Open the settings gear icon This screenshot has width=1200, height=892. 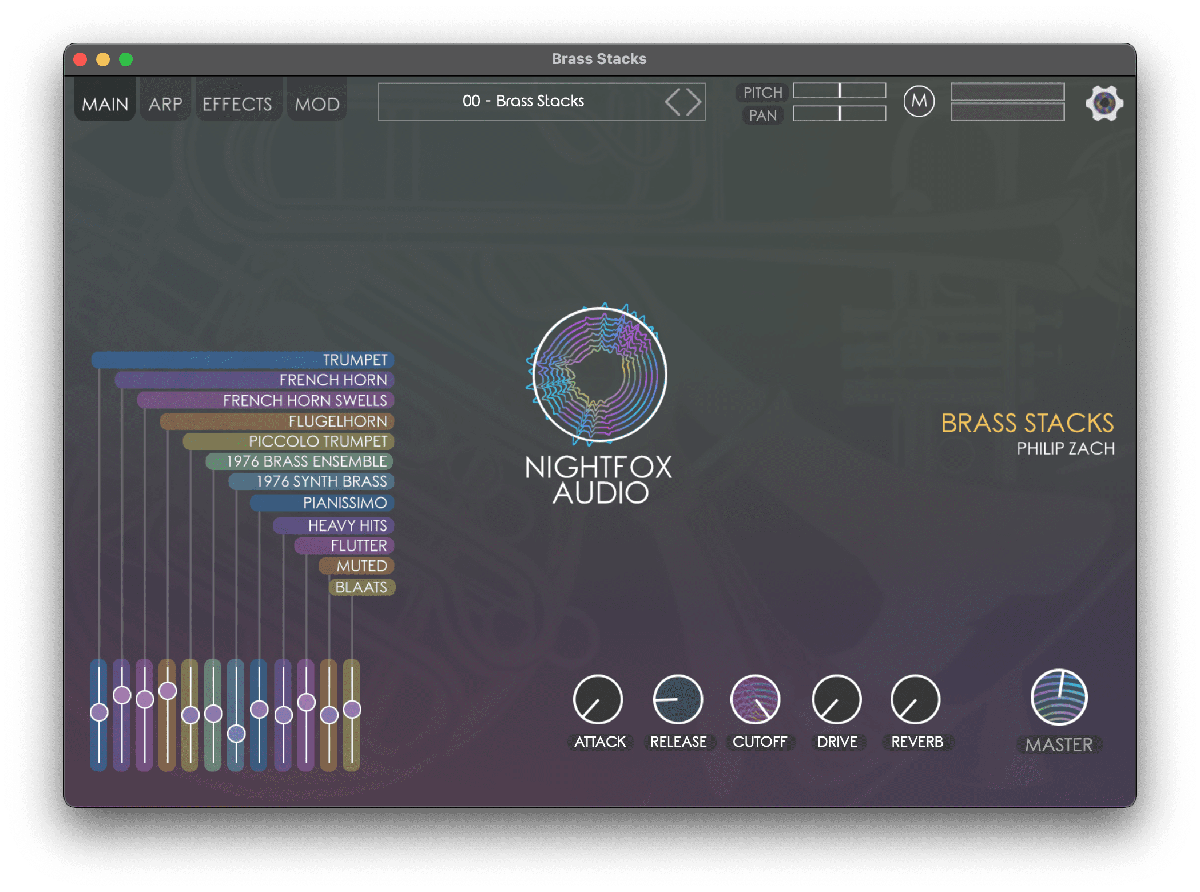(1104, 103)
